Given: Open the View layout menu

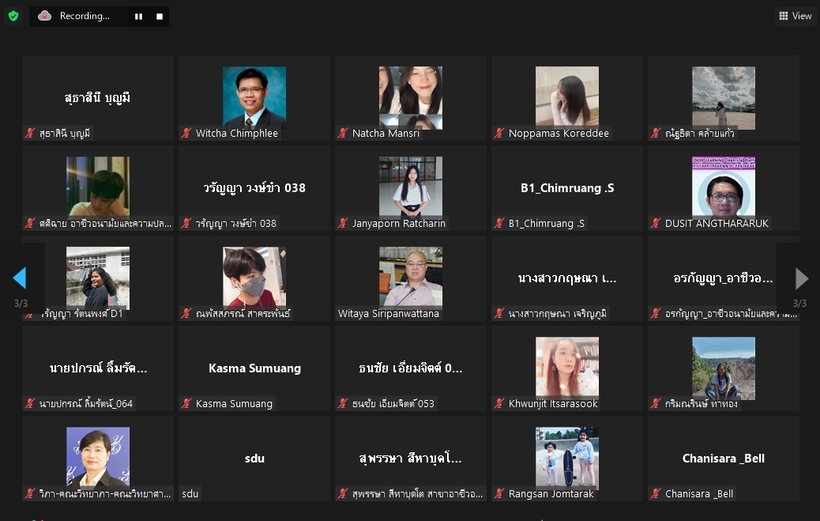Looking at the screenshot, I should click(795, 16).
